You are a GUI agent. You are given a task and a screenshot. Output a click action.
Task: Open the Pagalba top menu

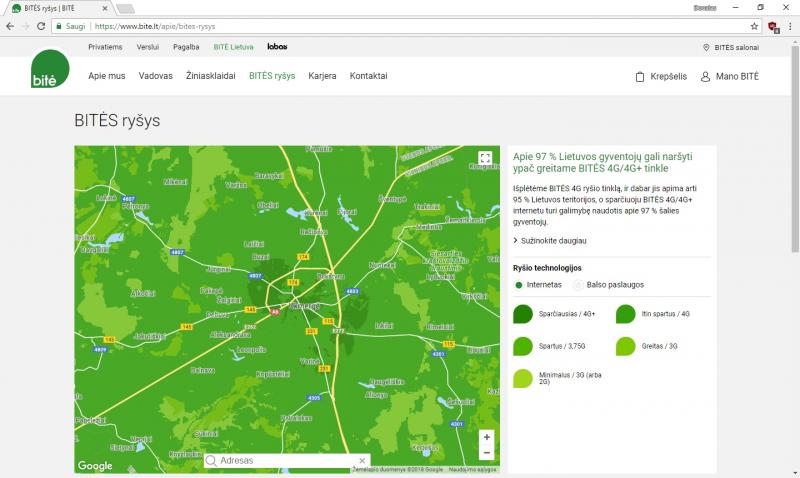(x=186, y=47)
